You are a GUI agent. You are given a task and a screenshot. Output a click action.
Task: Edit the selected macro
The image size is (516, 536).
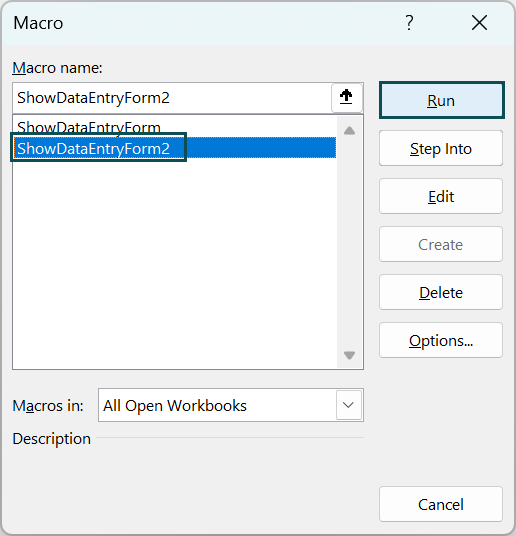pyautogui.click(x=441, y=196)
